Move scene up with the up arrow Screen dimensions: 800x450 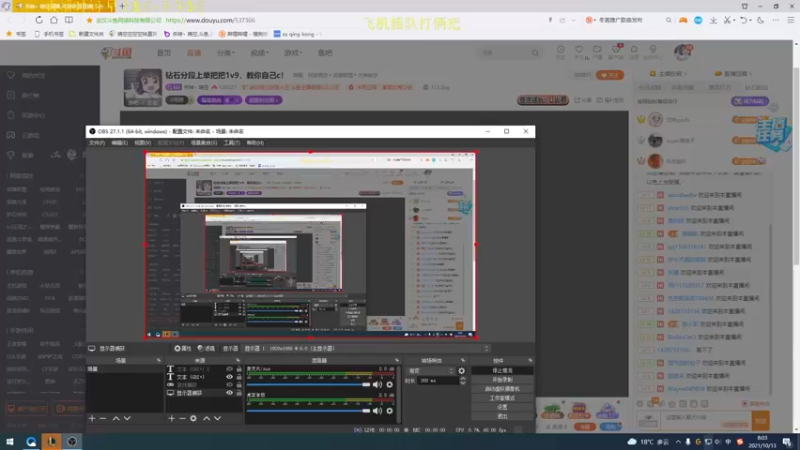coord(116,418)
